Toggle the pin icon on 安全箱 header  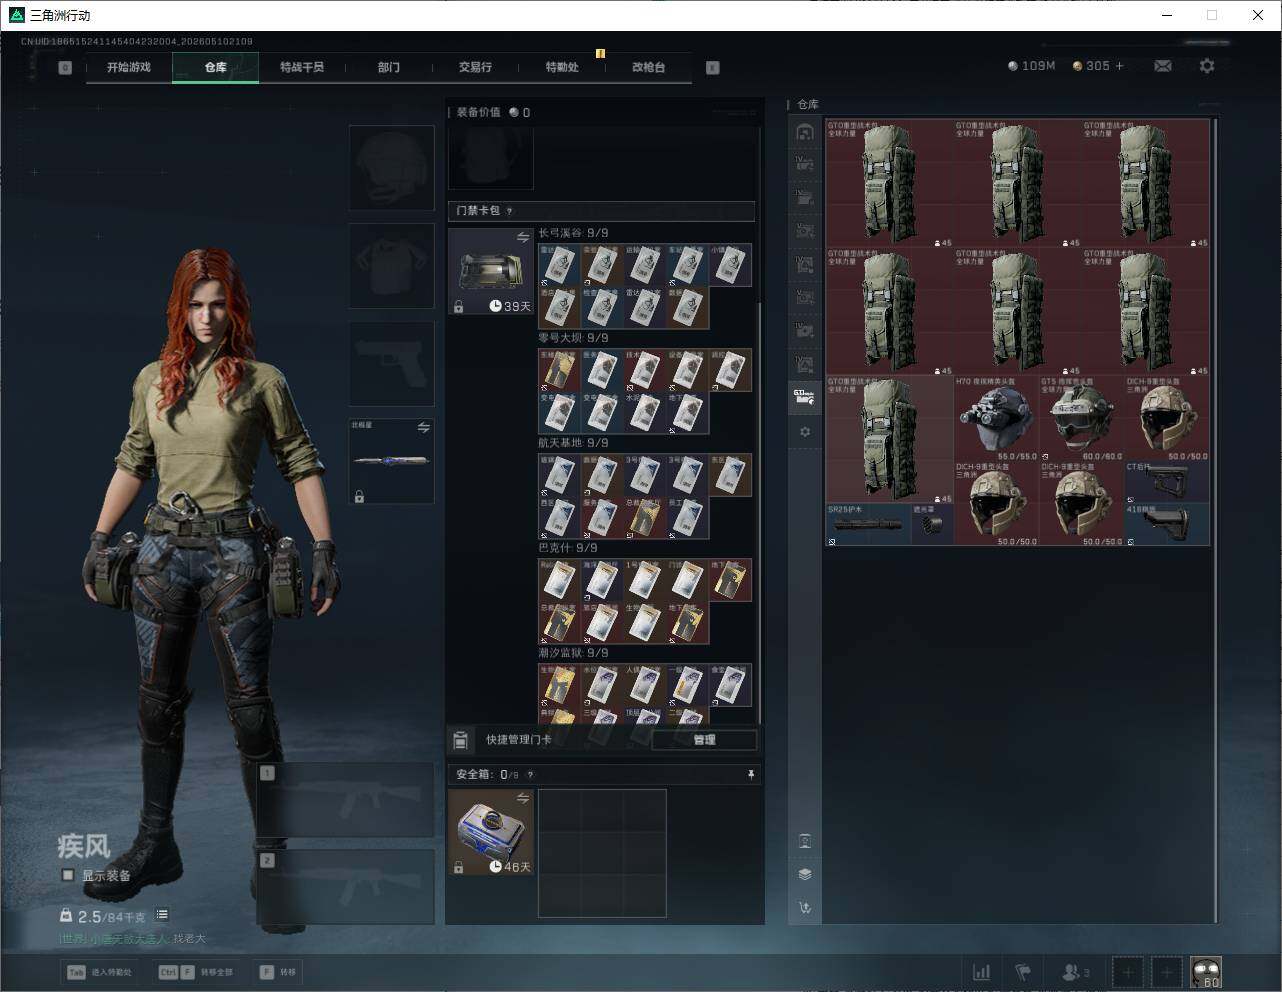click(x=751, y=775)
